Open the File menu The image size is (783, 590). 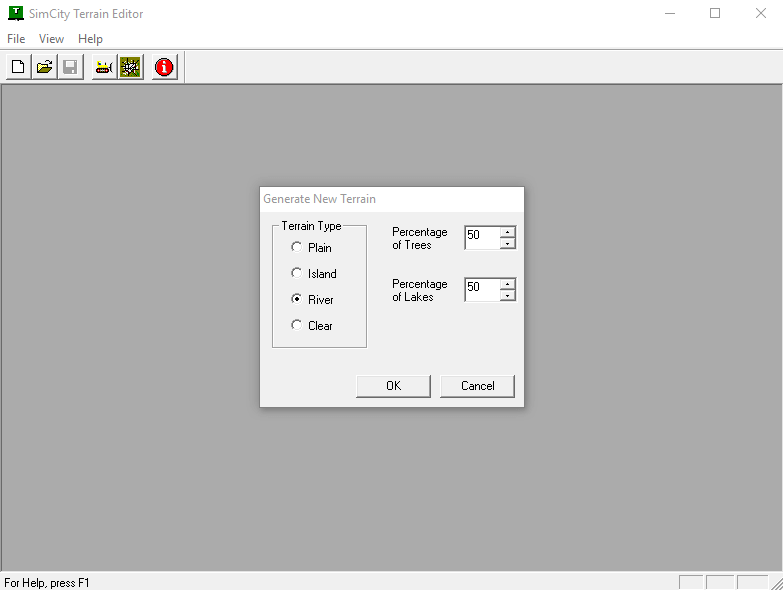click(16, 39)
